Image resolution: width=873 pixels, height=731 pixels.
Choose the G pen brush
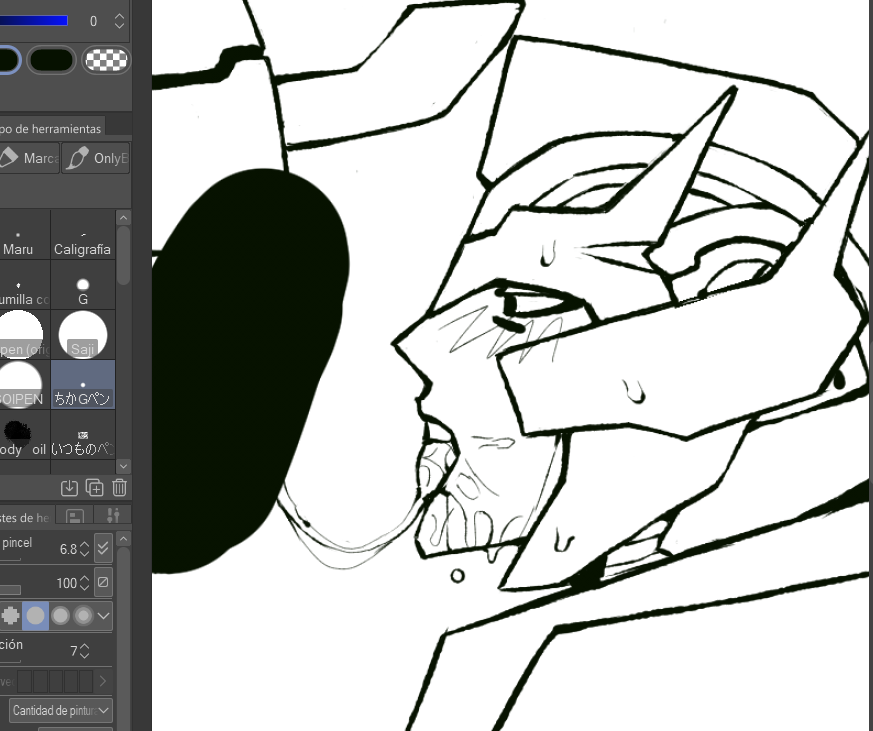(82, 284)
